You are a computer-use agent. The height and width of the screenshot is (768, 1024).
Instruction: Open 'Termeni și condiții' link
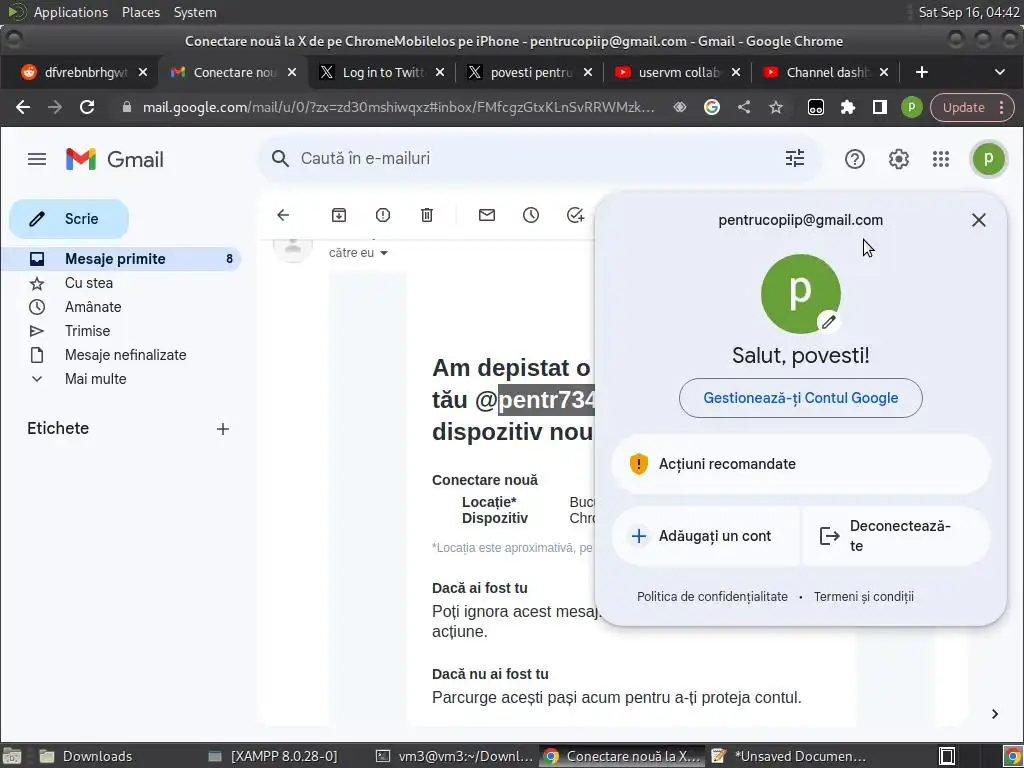point(863,597)
